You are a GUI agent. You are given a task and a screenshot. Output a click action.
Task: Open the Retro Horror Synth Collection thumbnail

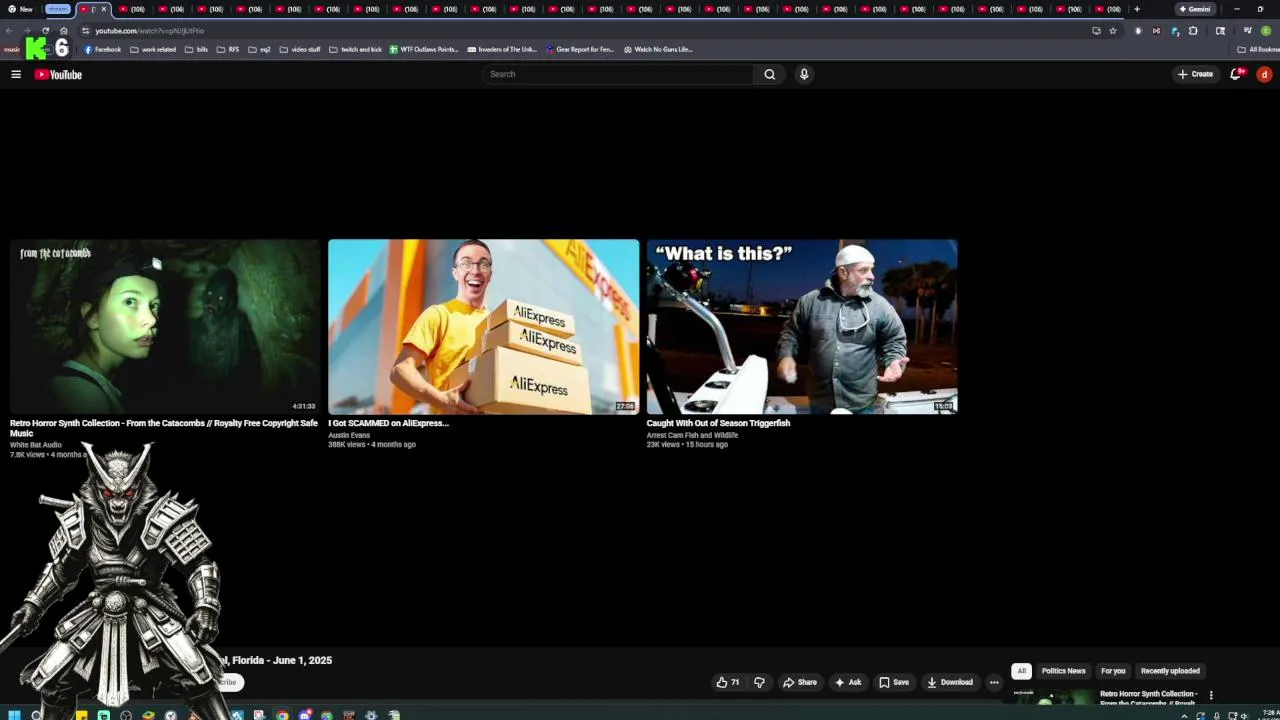[x=165, y=326]
